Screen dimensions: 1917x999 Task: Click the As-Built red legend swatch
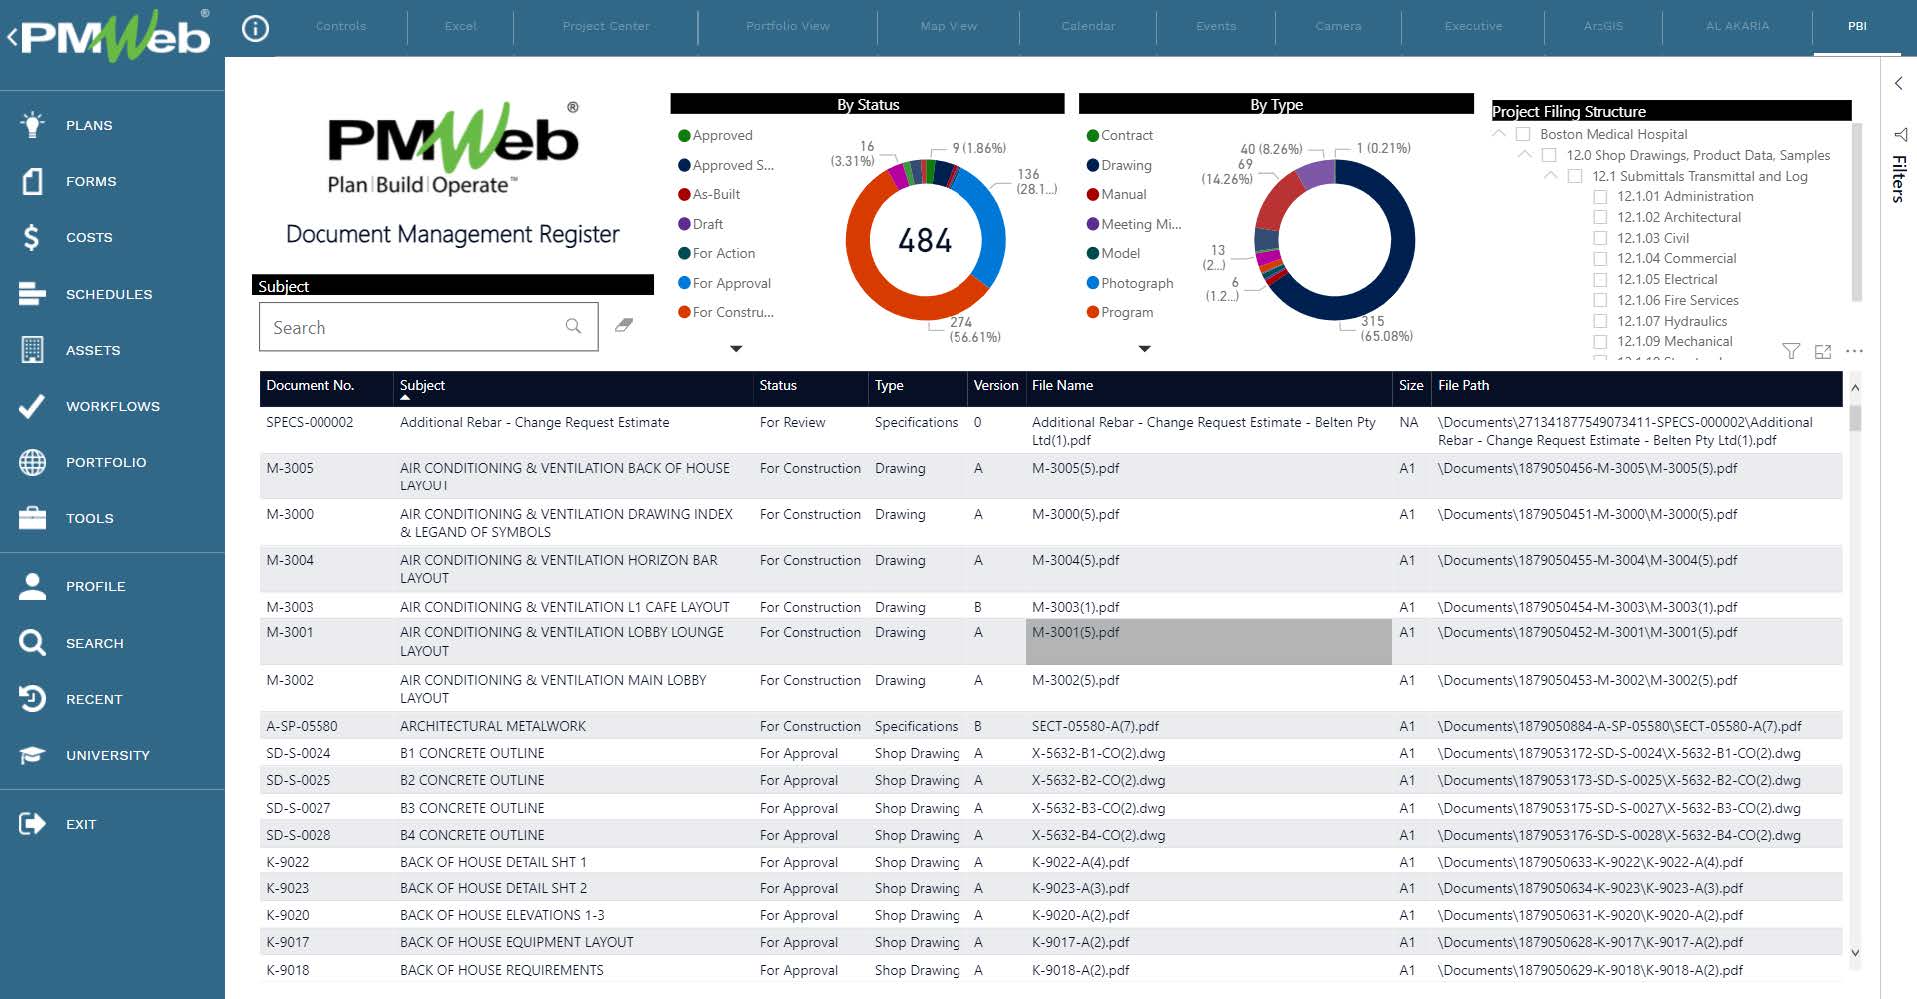[684, 195]
